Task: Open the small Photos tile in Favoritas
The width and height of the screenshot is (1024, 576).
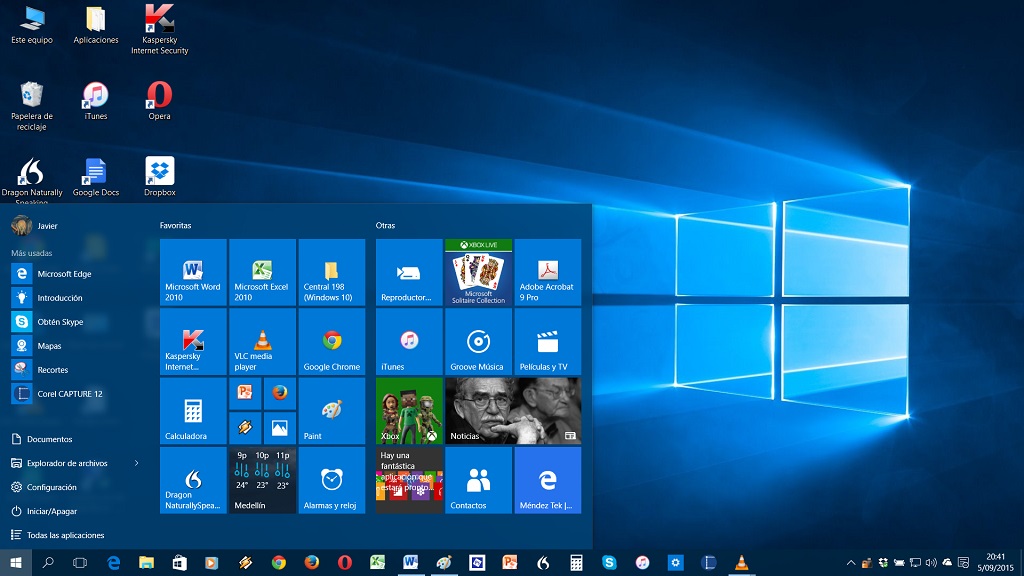Action: click(280, 428)
